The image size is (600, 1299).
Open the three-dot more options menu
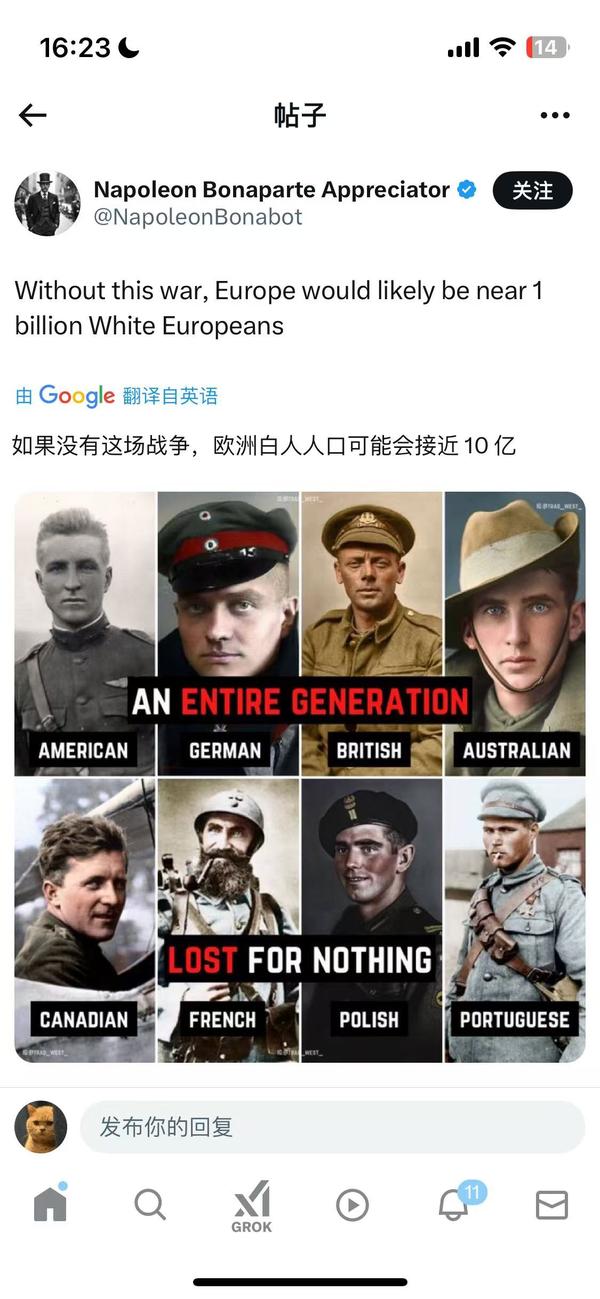click(x=555, y=116)
